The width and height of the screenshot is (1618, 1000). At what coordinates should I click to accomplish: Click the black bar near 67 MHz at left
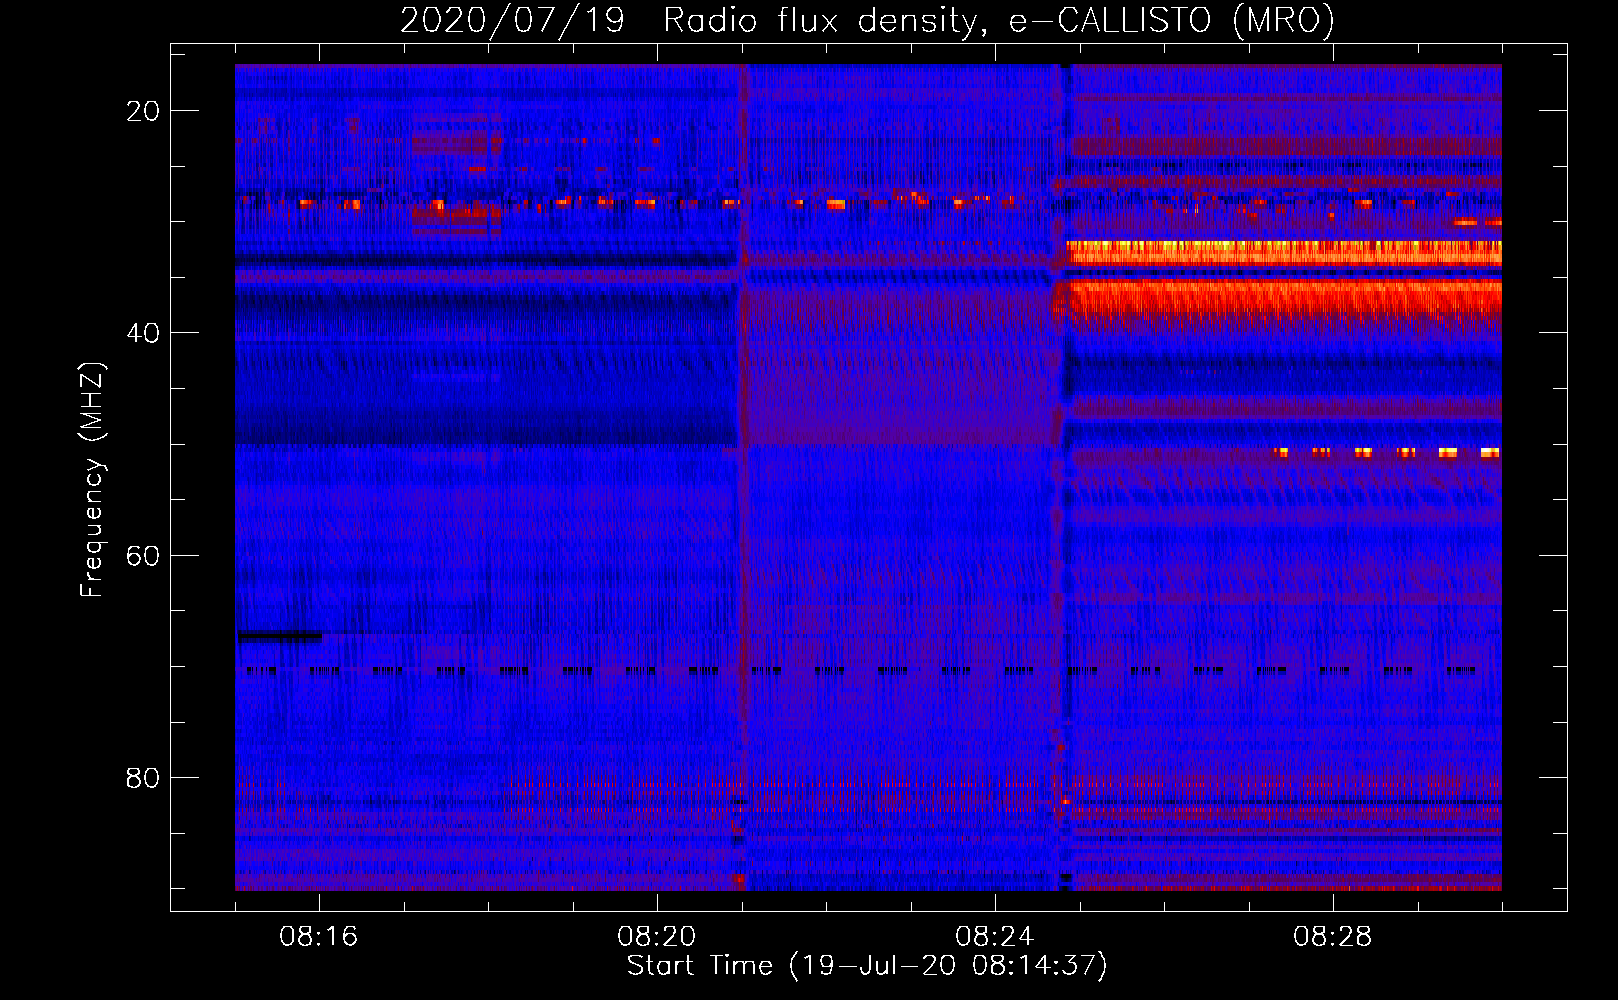point(280,636)
